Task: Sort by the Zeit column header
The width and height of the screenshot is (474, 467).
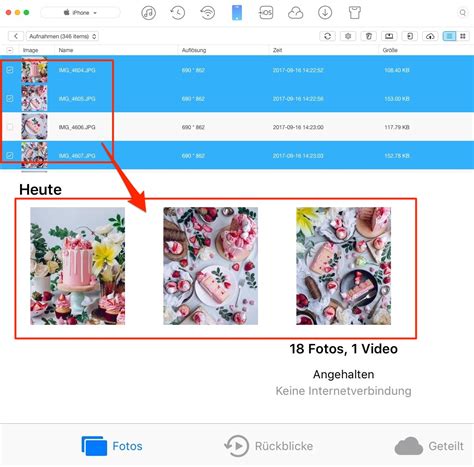Action: (x=277, y=50)
